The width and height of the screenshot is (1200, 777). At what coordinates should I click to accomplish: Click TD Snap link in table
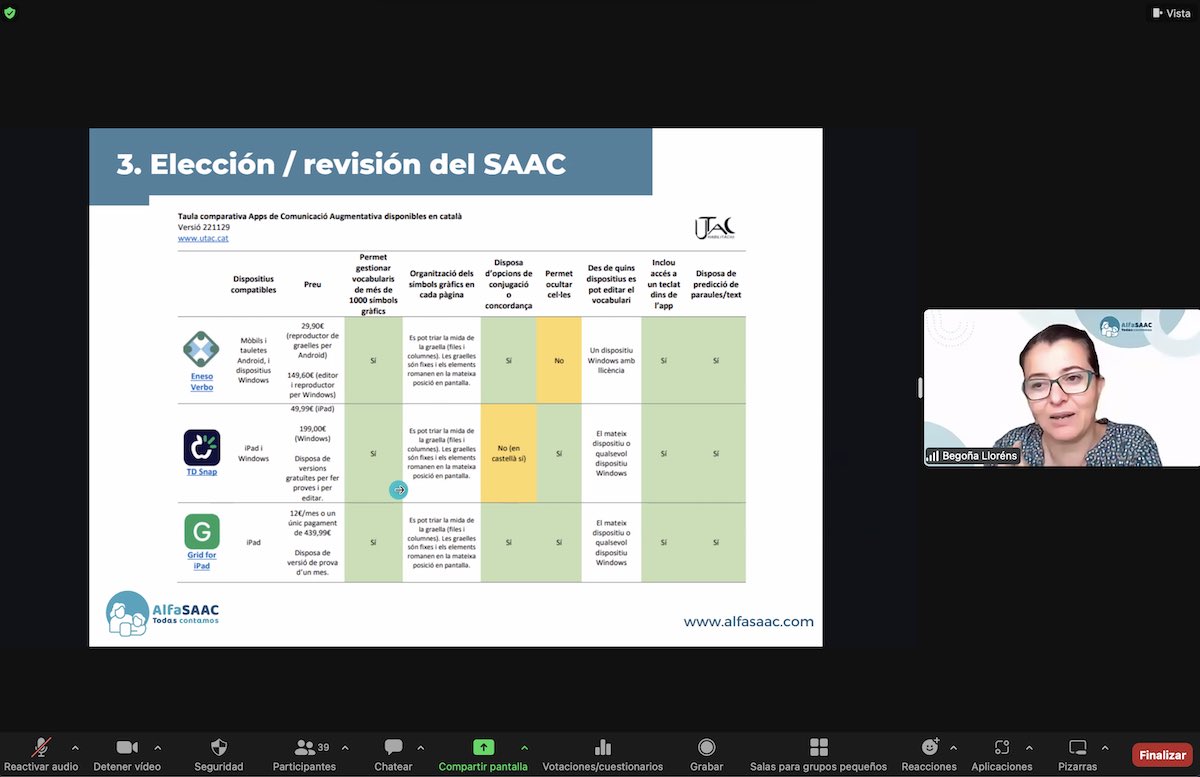[202, 471]
